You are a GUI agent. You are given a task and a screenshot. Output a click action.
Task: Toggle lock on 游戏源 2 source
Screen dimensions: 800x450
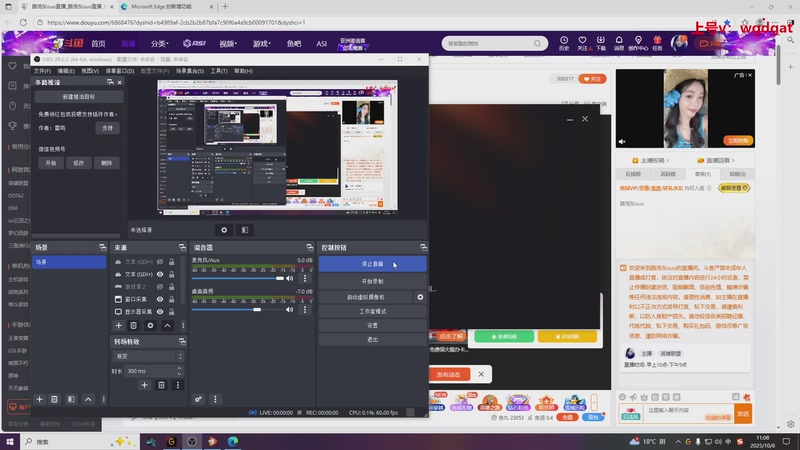coord(172,287)
